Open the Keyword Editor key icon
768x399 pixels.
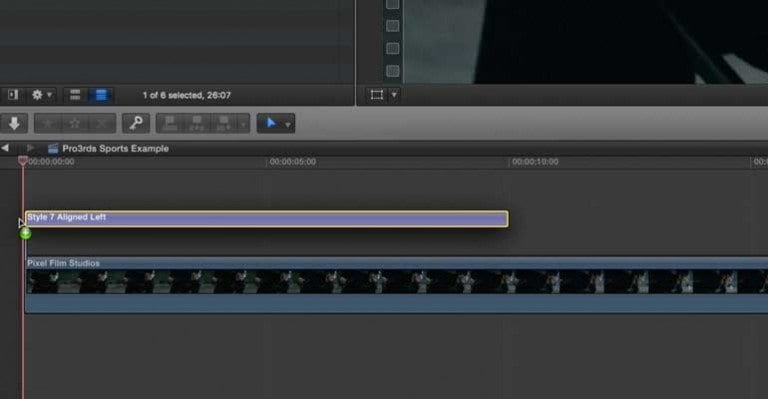click(x=136, y=123)
